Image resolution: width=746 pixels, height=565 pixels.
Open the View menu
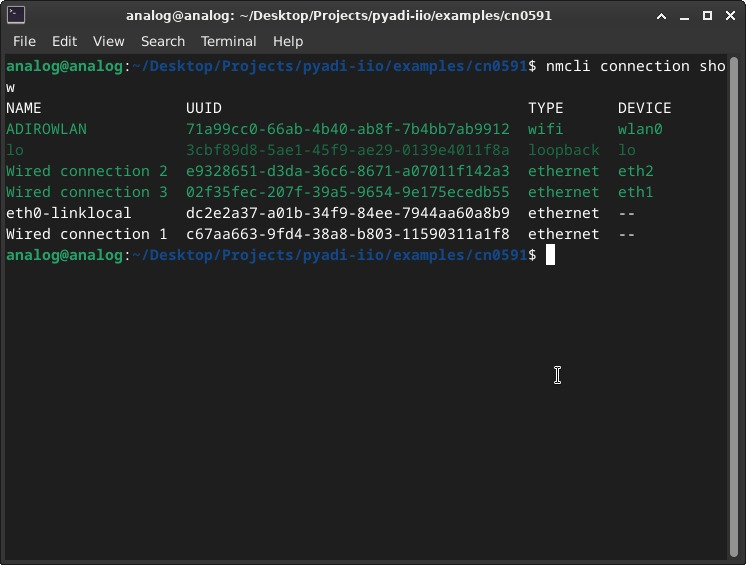[108, 41]
